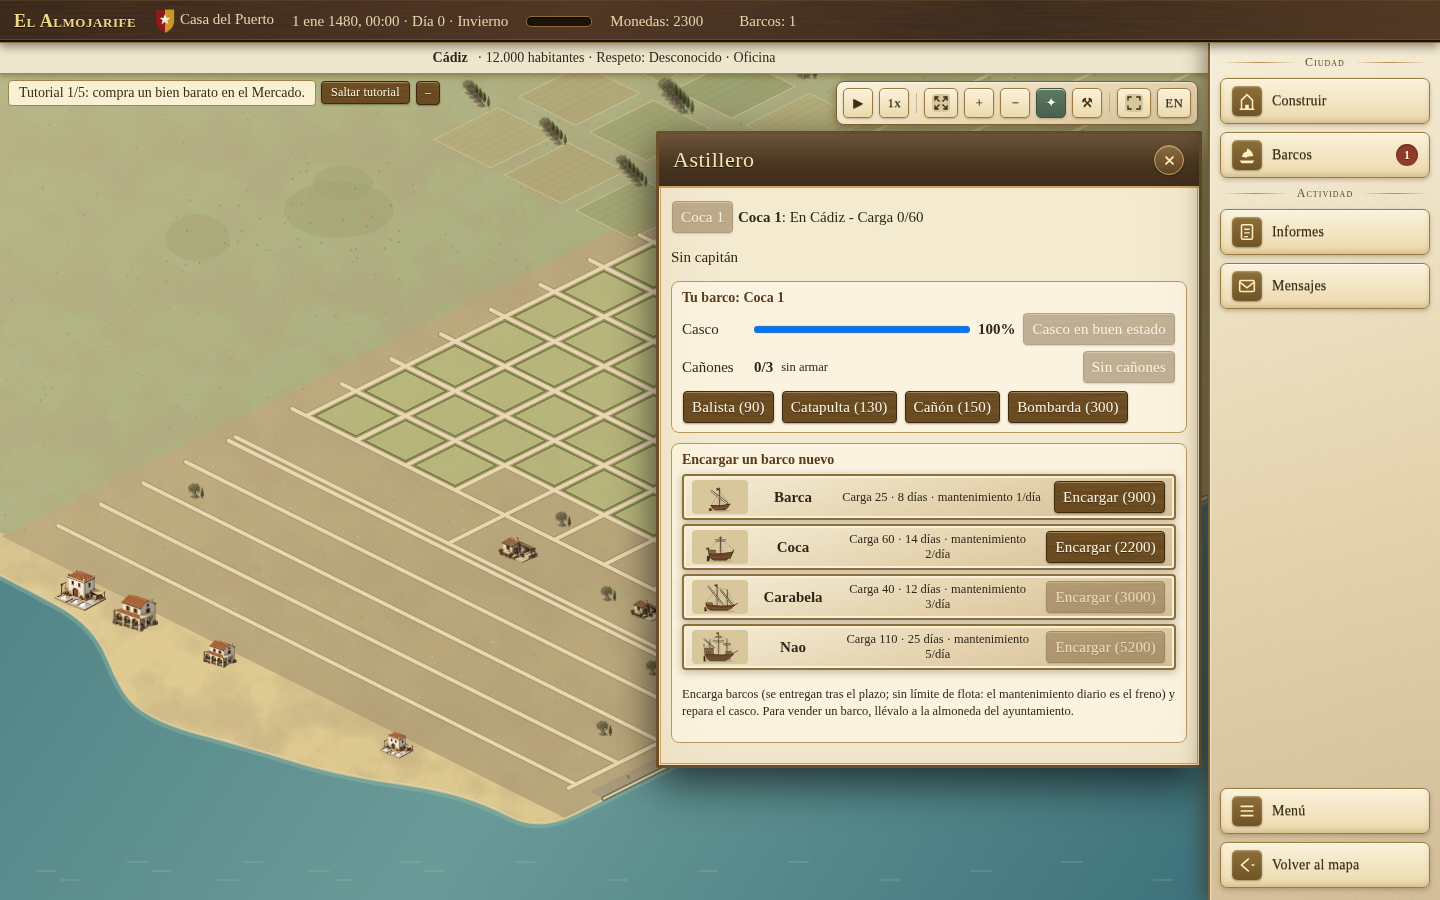Collapse the tutorial hint with minus button

point(428,93)
